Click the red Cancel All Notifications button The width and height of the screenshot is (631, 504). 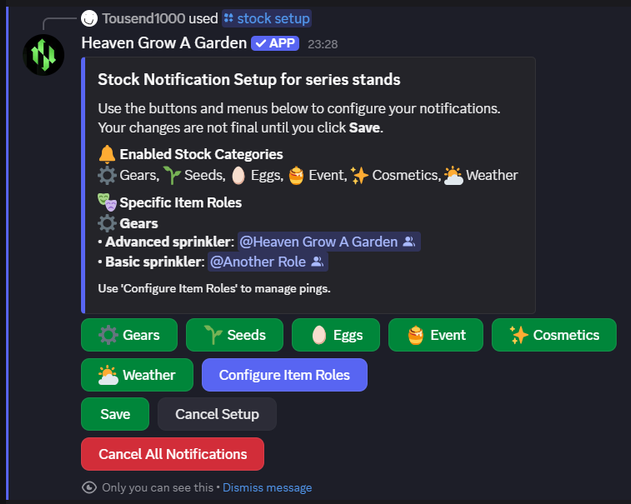[173, 454]
